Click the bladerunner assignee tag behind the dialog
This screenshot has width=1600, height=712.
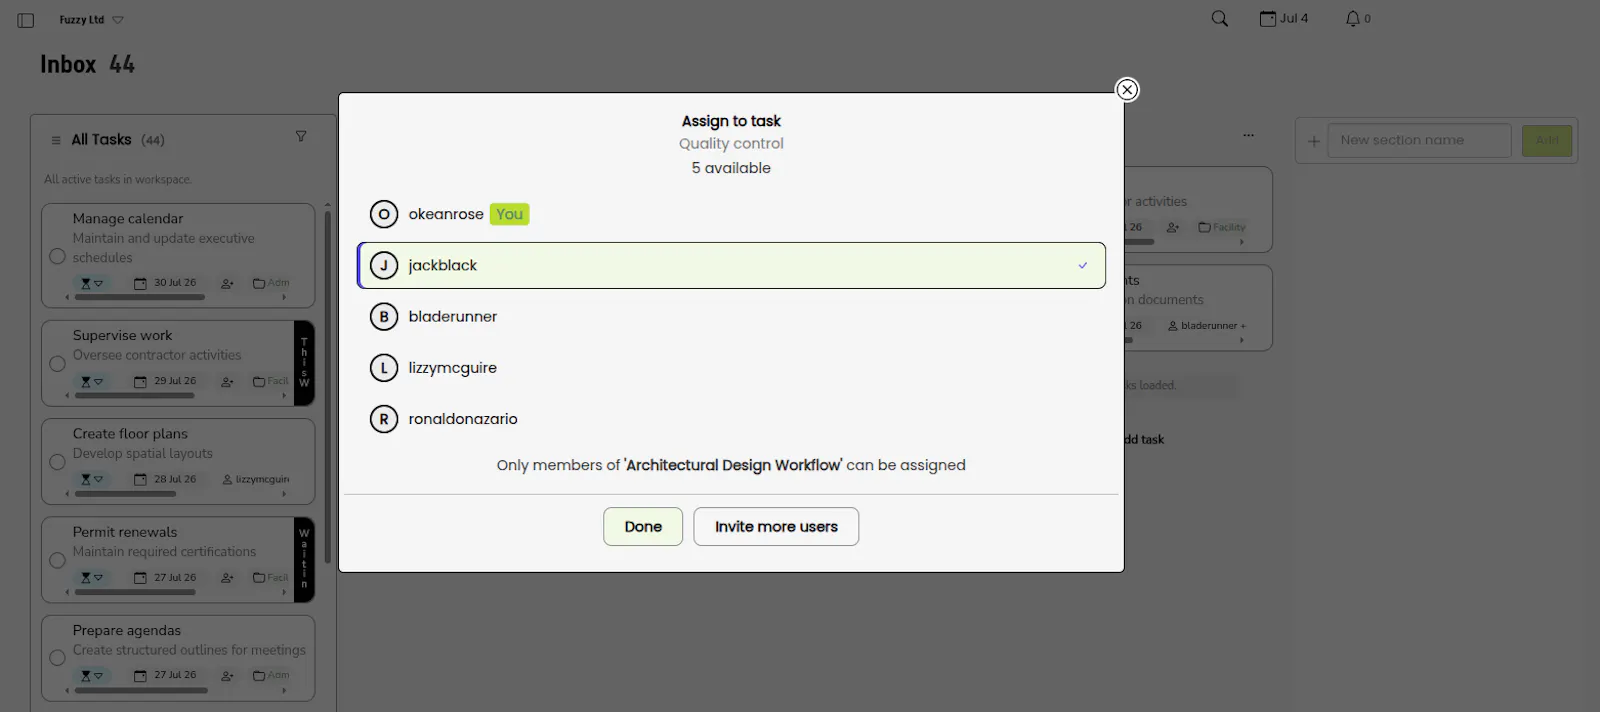[x=1207, y=326]
